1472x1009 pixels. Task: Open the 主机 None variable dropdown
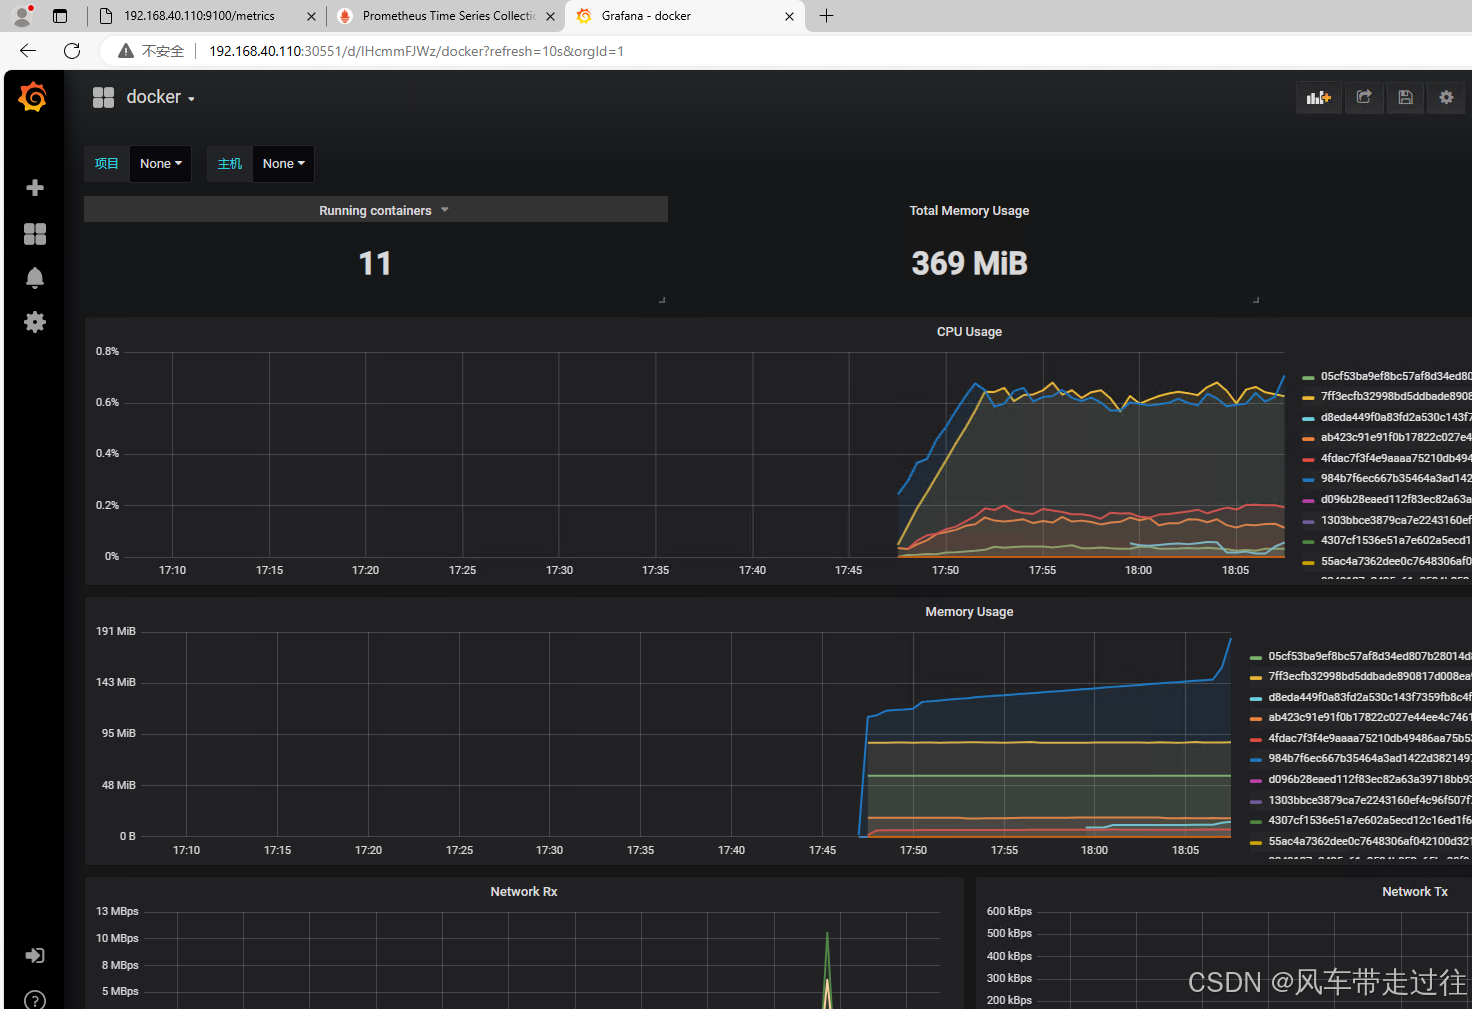point(283,164)
